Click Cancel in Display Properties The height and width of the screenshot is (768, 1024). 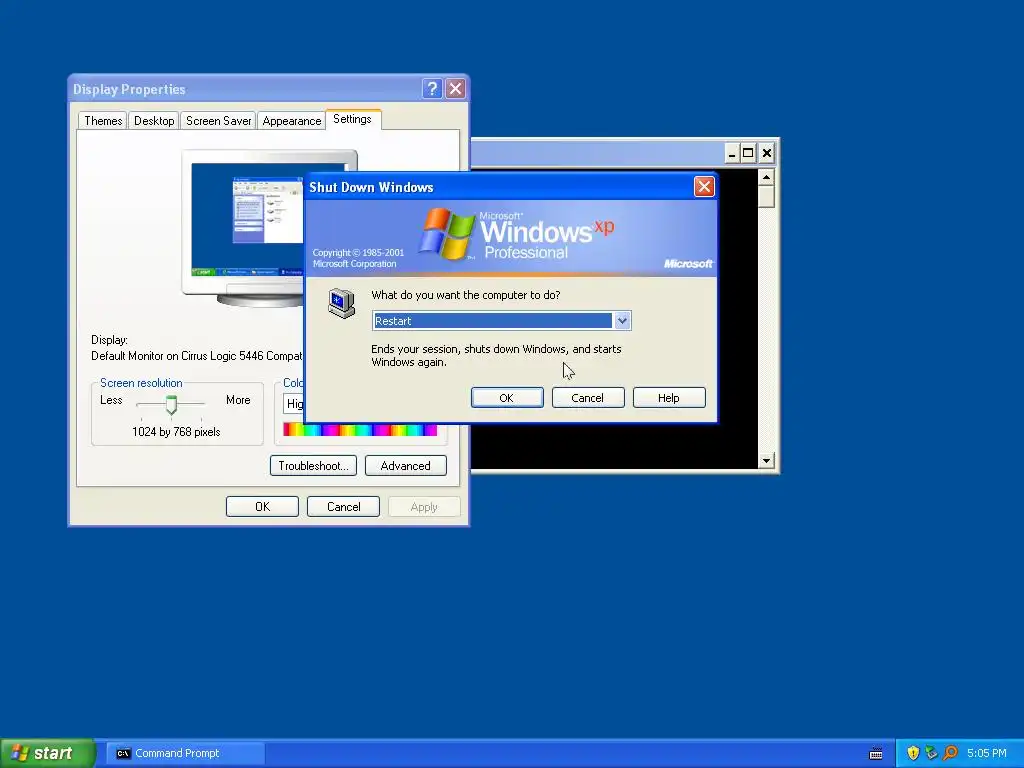click(x=344, y=507)
